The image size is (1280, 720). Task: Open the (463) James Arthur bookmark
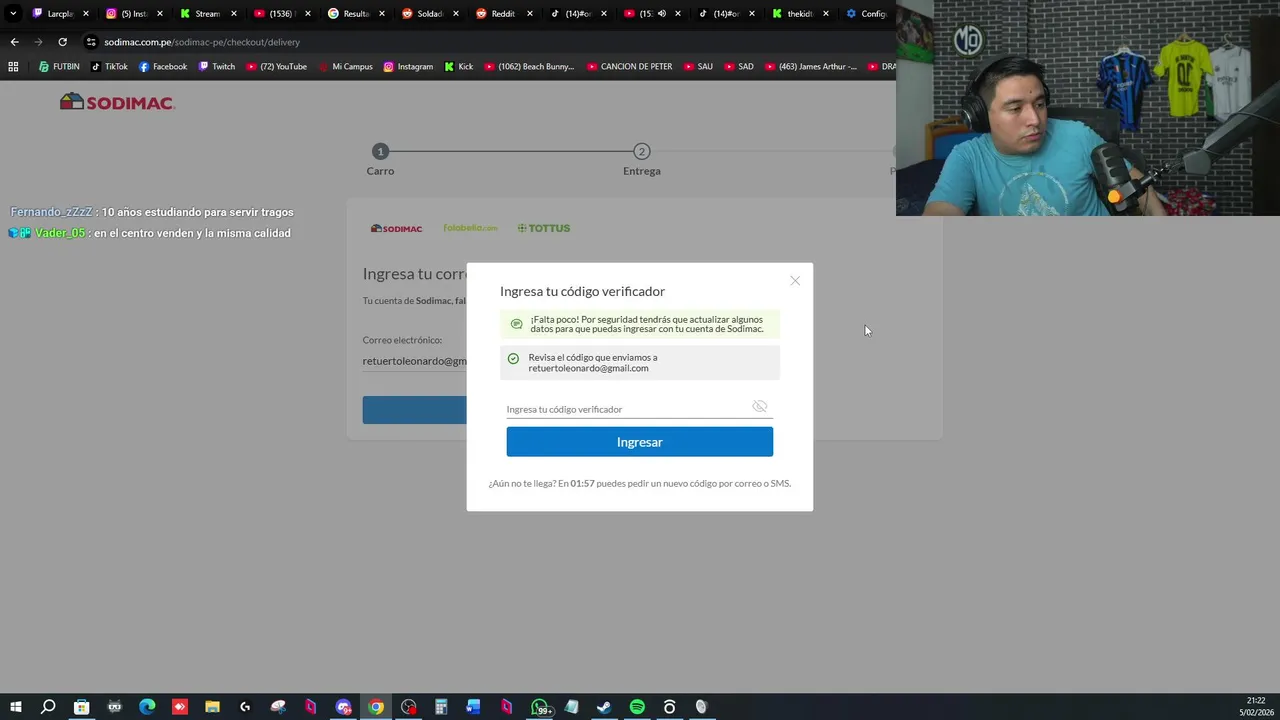(811, 67)
